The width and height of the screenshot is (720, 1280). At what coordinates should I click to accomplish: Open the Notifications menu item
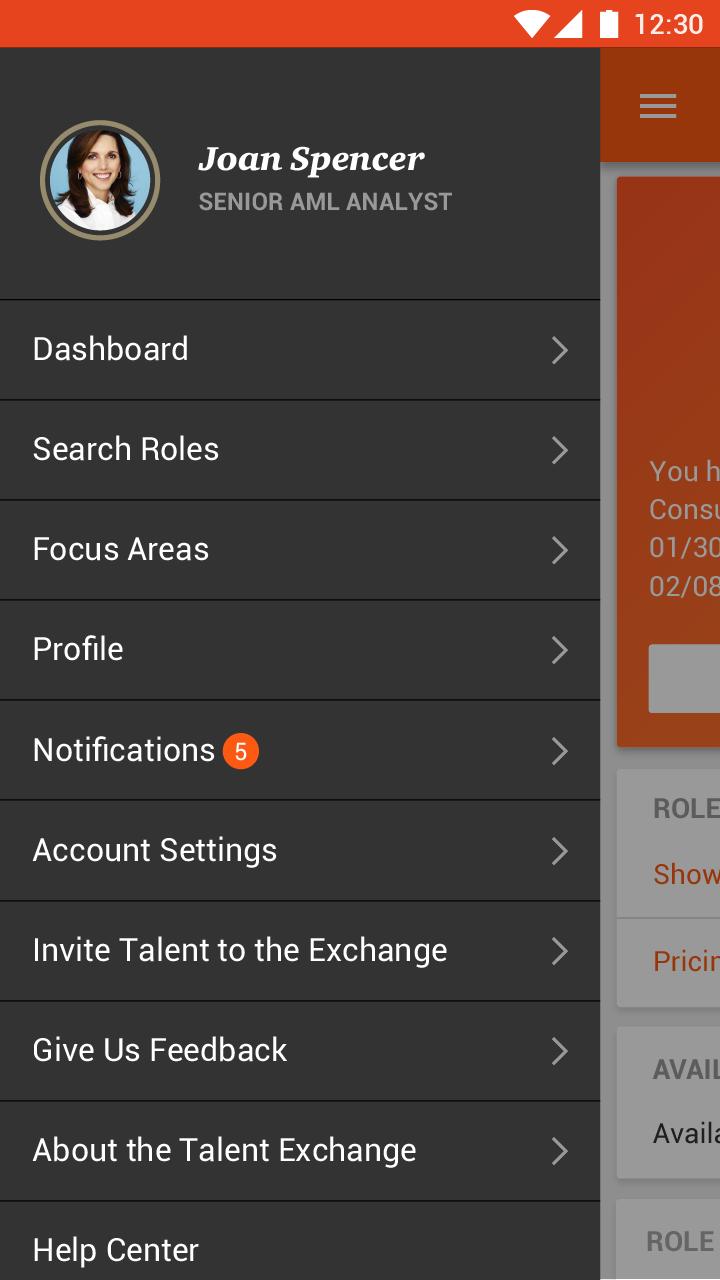coord(300,750)
